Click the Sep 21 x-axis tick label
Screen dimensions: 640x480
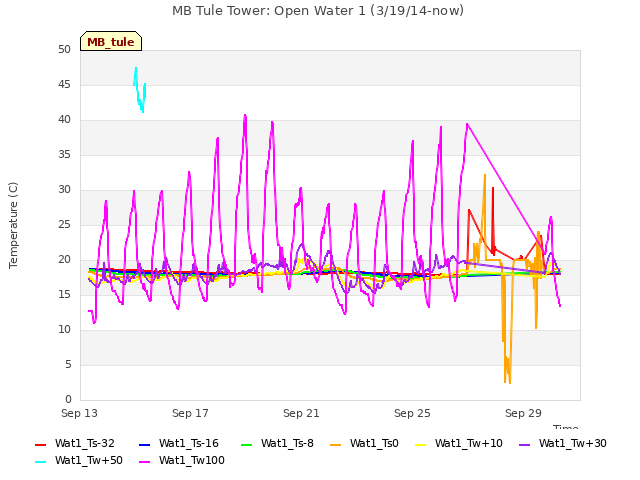pyautogui.click(x=301, y=413)
